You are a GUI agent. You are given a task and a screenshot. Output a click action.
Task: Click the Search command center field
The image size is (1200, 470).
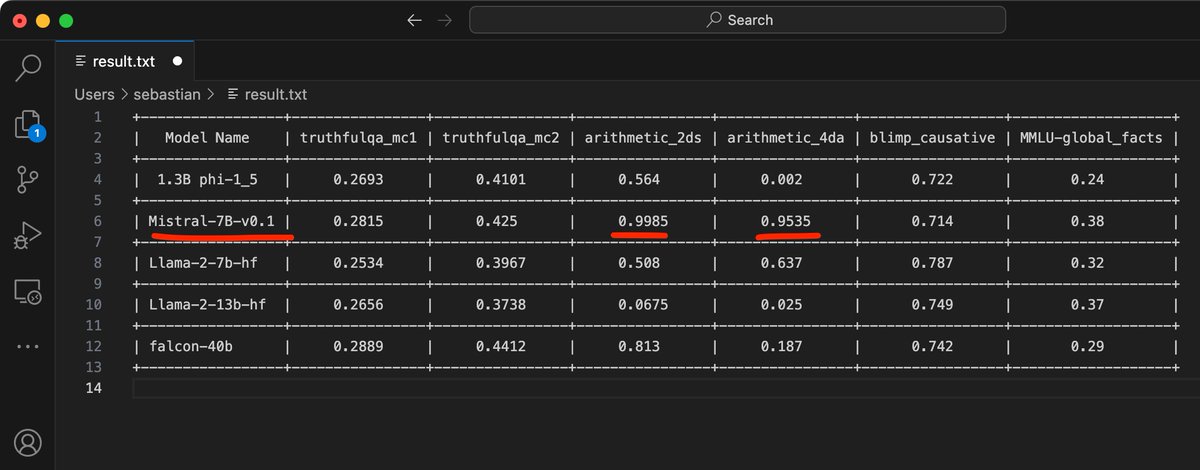tap(738, 20)
